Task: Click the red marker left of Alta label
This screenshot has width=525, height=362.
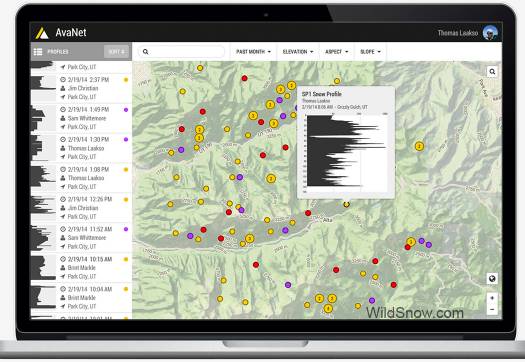Action: point(308,213)
